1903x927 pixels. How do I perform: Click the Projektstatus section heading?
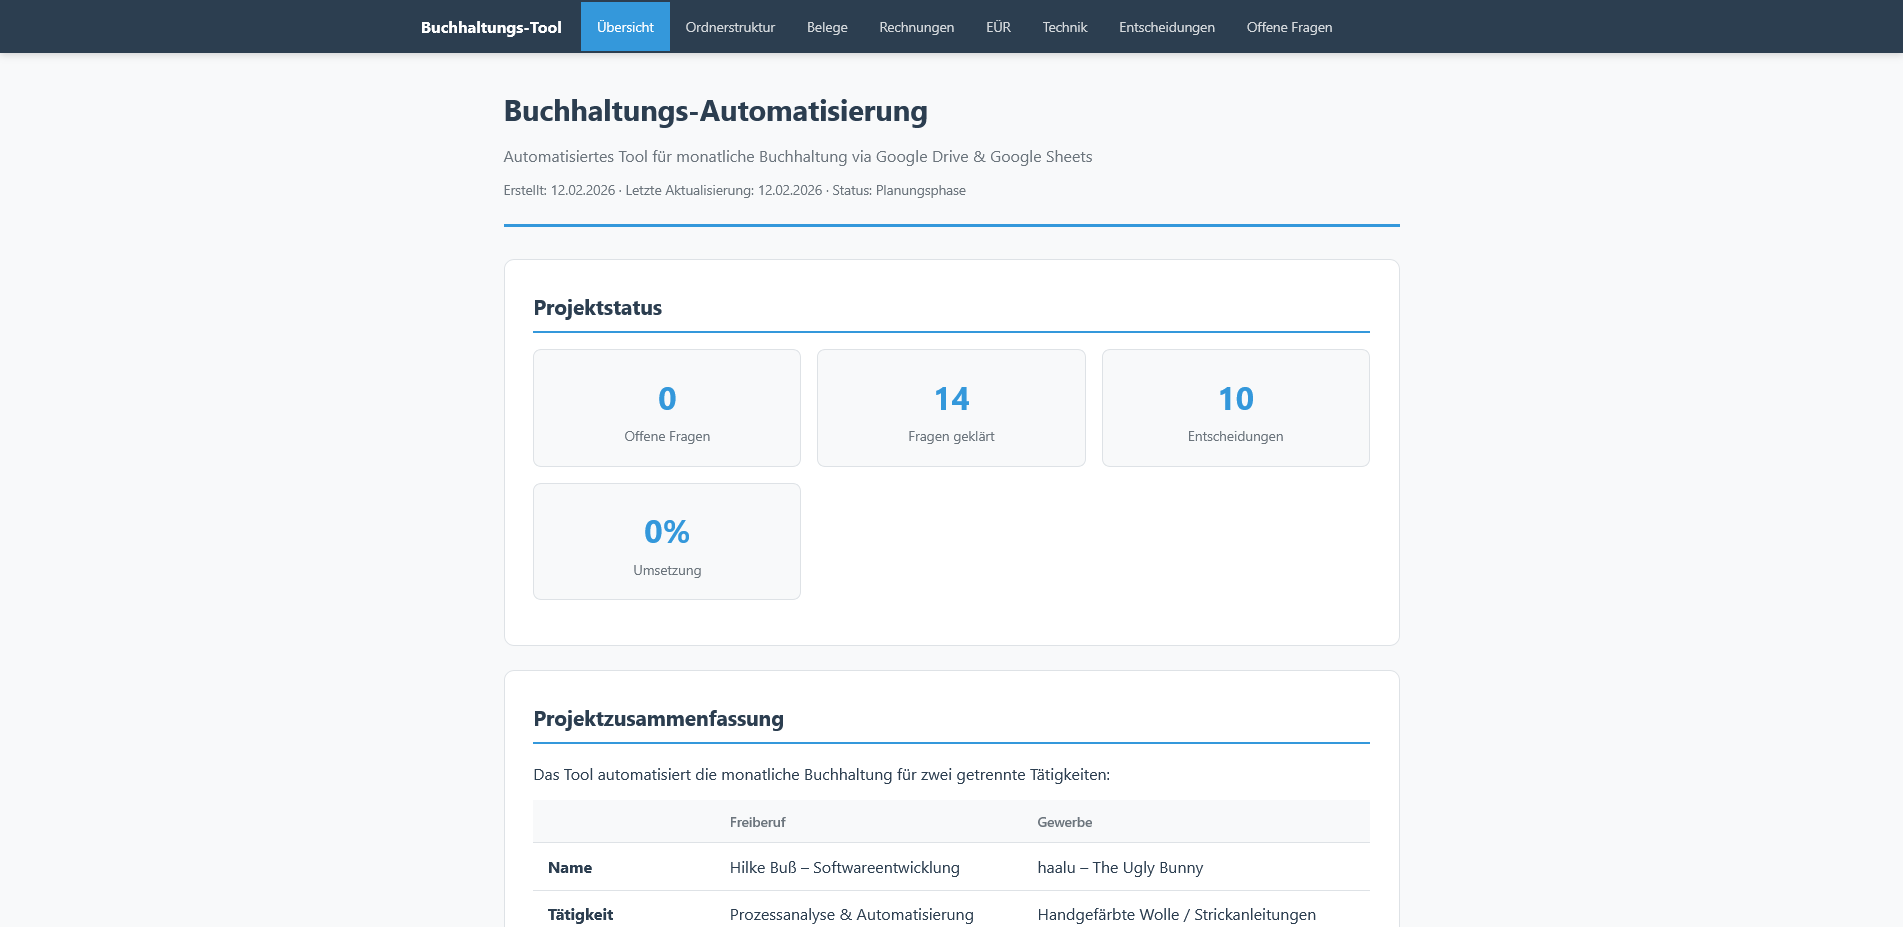[x=598, y=308]
